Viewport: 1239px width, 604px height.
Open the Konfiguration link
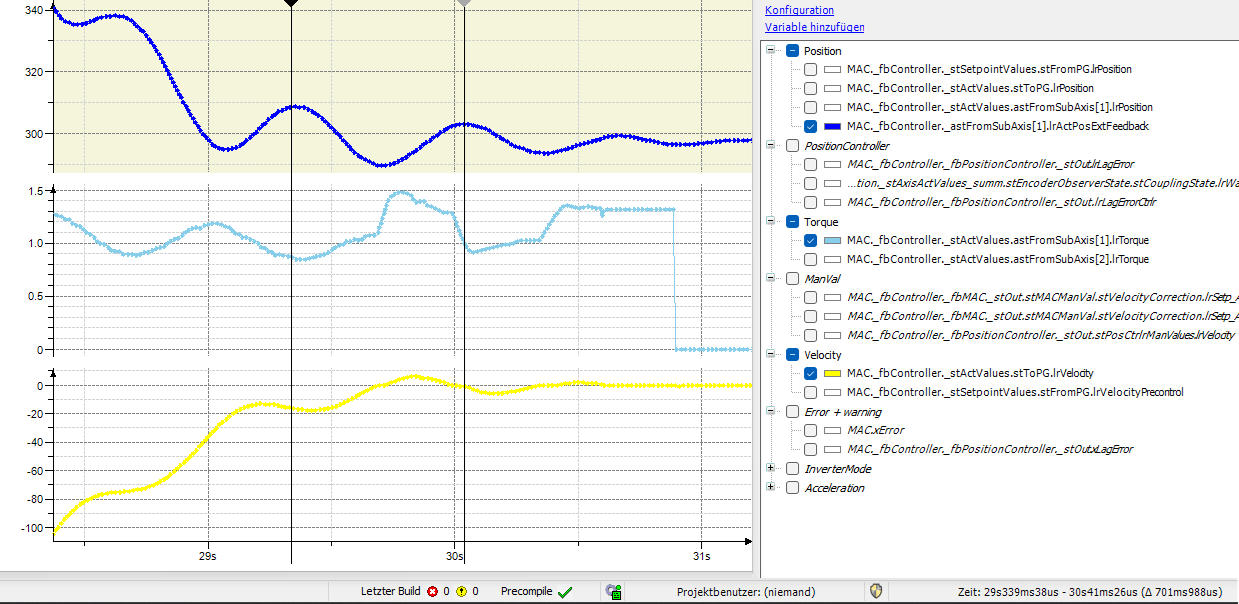click(x=799, y=10)
